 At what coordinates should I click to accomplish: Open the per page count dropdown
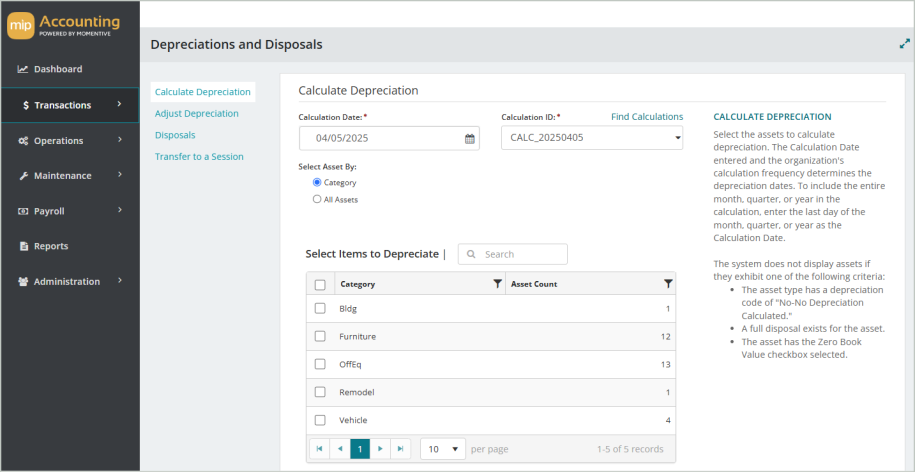[443, 449]
